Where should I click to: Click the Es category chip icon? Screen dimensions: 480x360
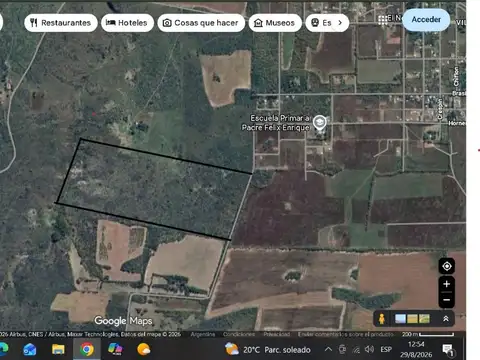click(315, 23)
